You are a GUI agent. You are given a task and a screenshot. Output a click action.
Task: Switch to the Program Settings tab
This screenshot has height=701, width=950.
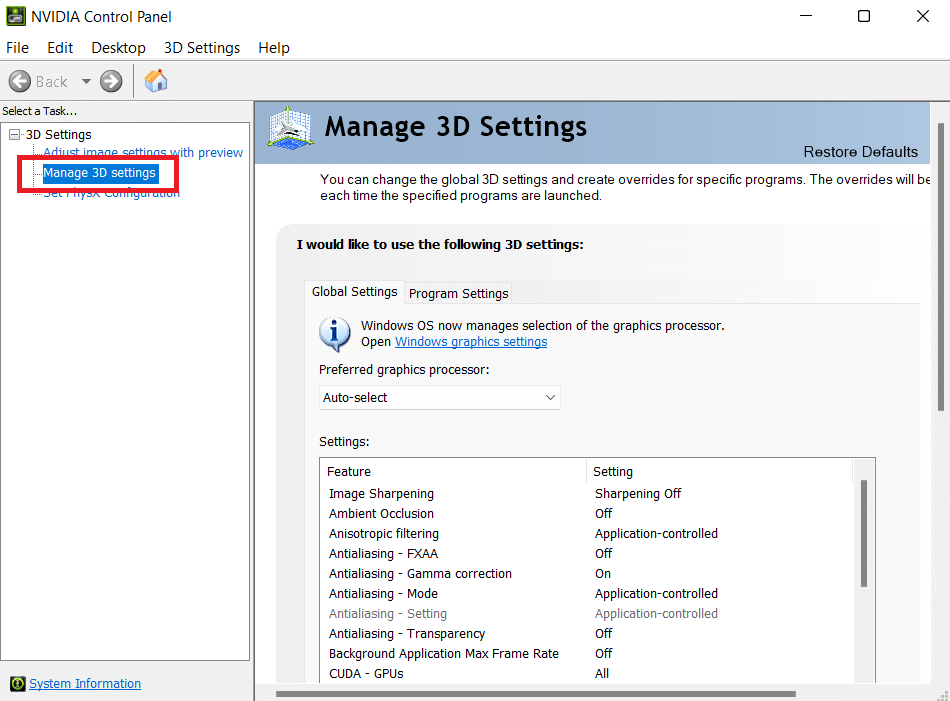point(459,293)
